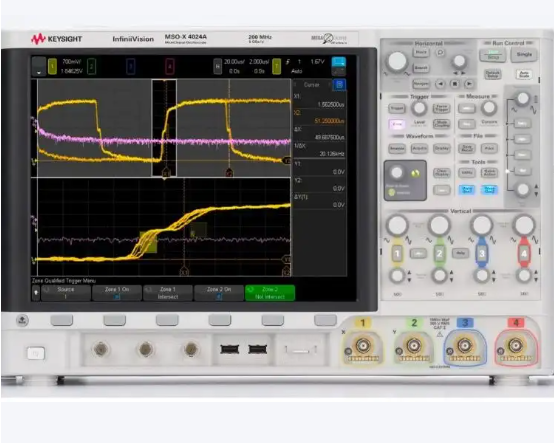This screenshot has width=554, height=443.
Task: Push the Save Recall button
Action: pyautogui.click(x=467, y=148)
